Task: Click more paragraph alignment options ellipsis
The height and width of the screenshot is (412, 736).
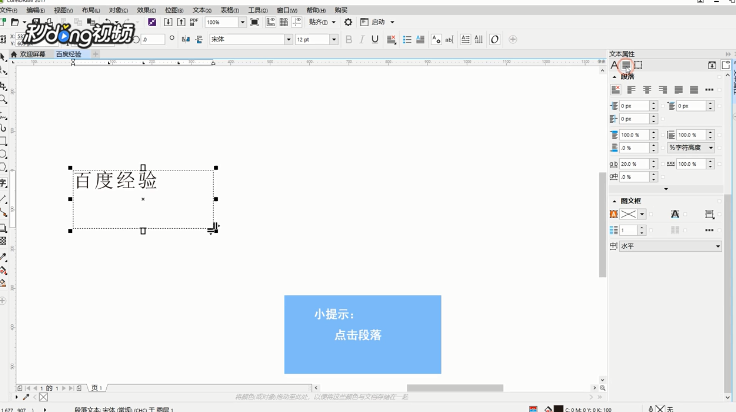Action: point(709,90)
